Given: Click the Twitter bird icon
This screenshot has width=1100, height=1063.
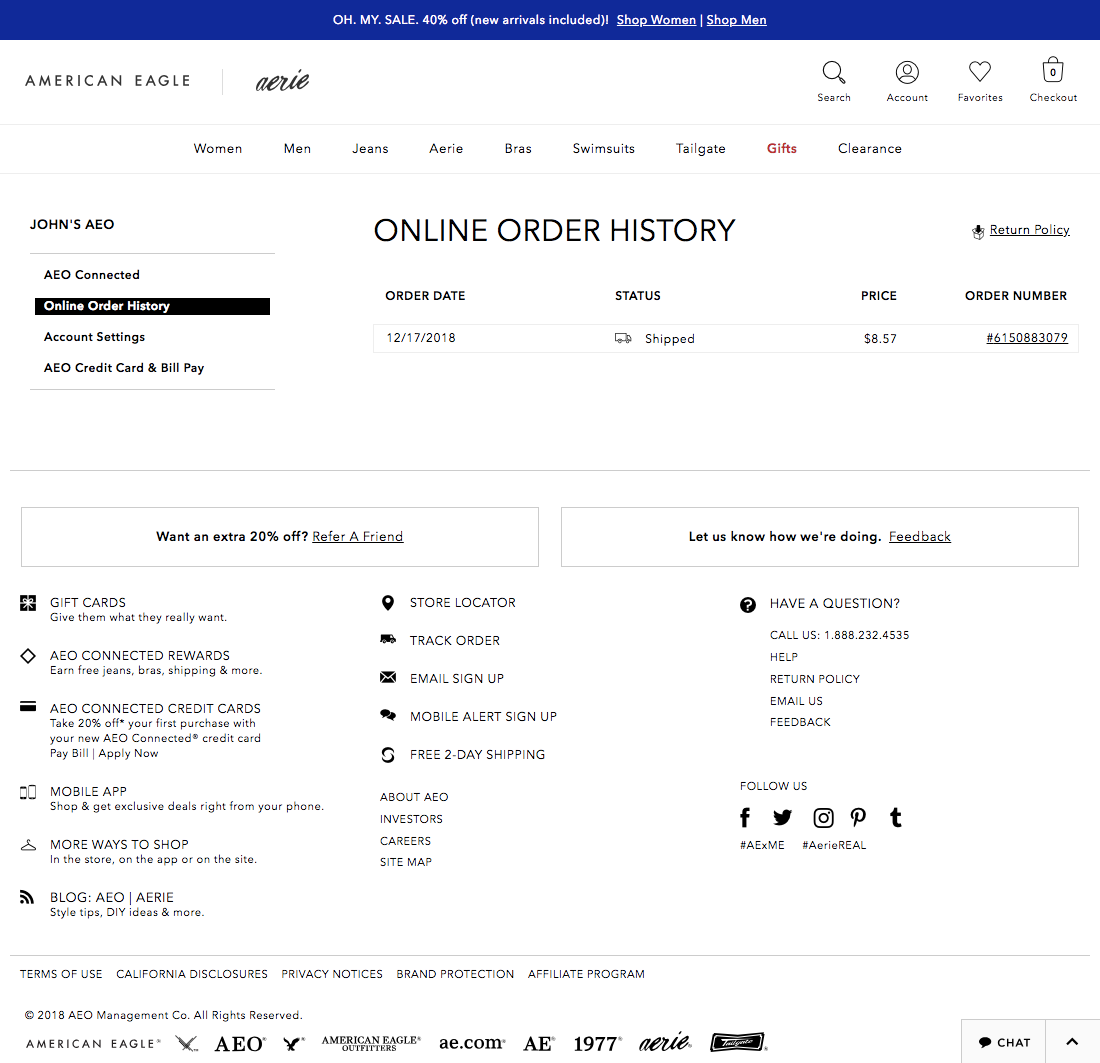Looking at the screenshot, I should (x=782, y=817).
